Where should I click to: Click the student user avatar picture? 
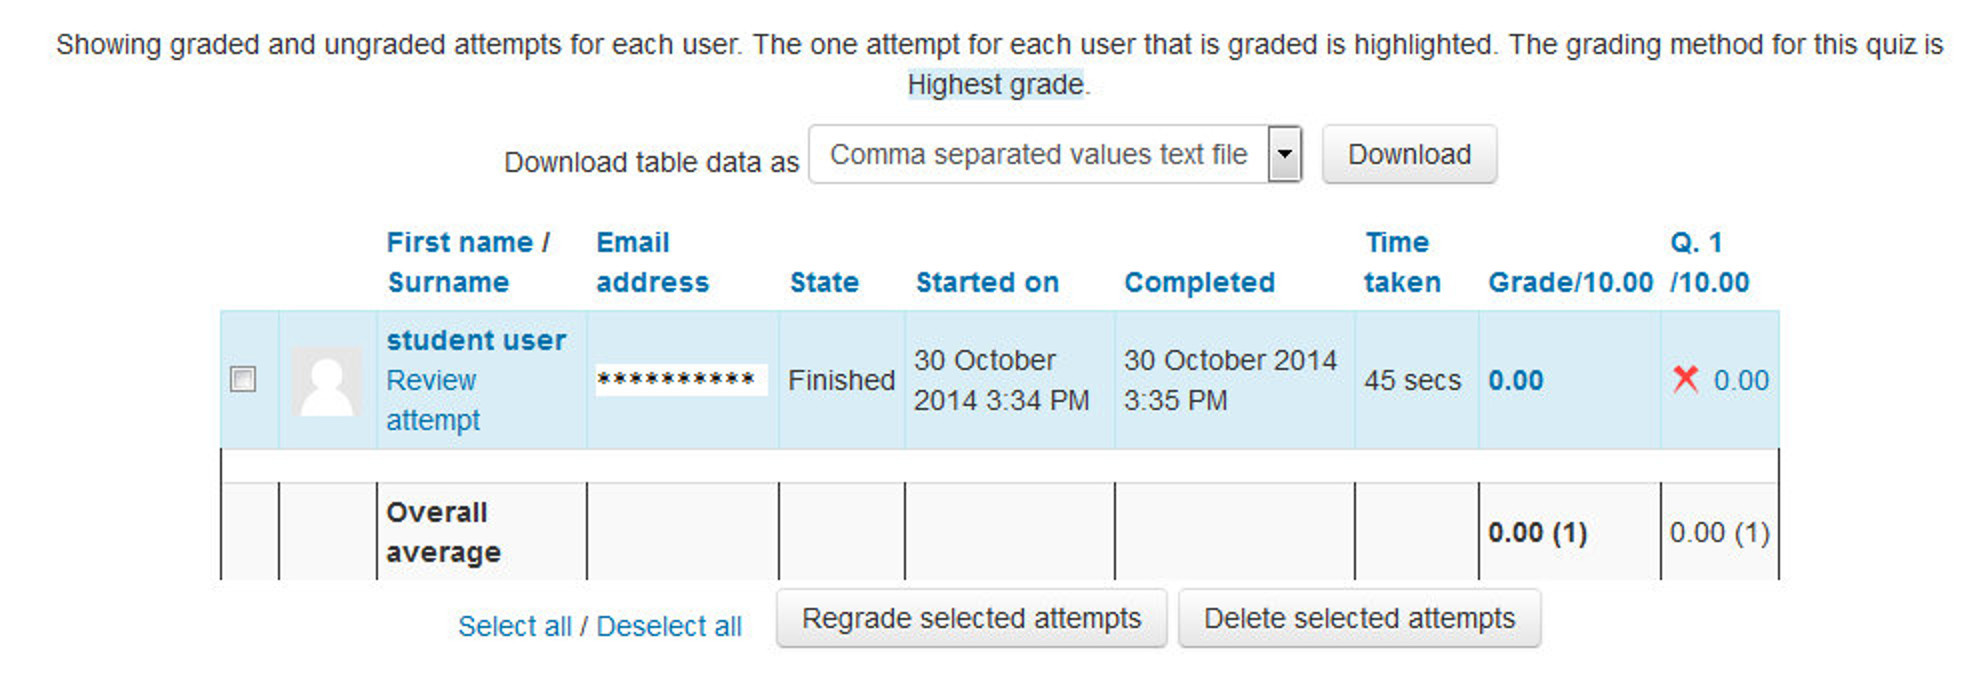(327, 381)
